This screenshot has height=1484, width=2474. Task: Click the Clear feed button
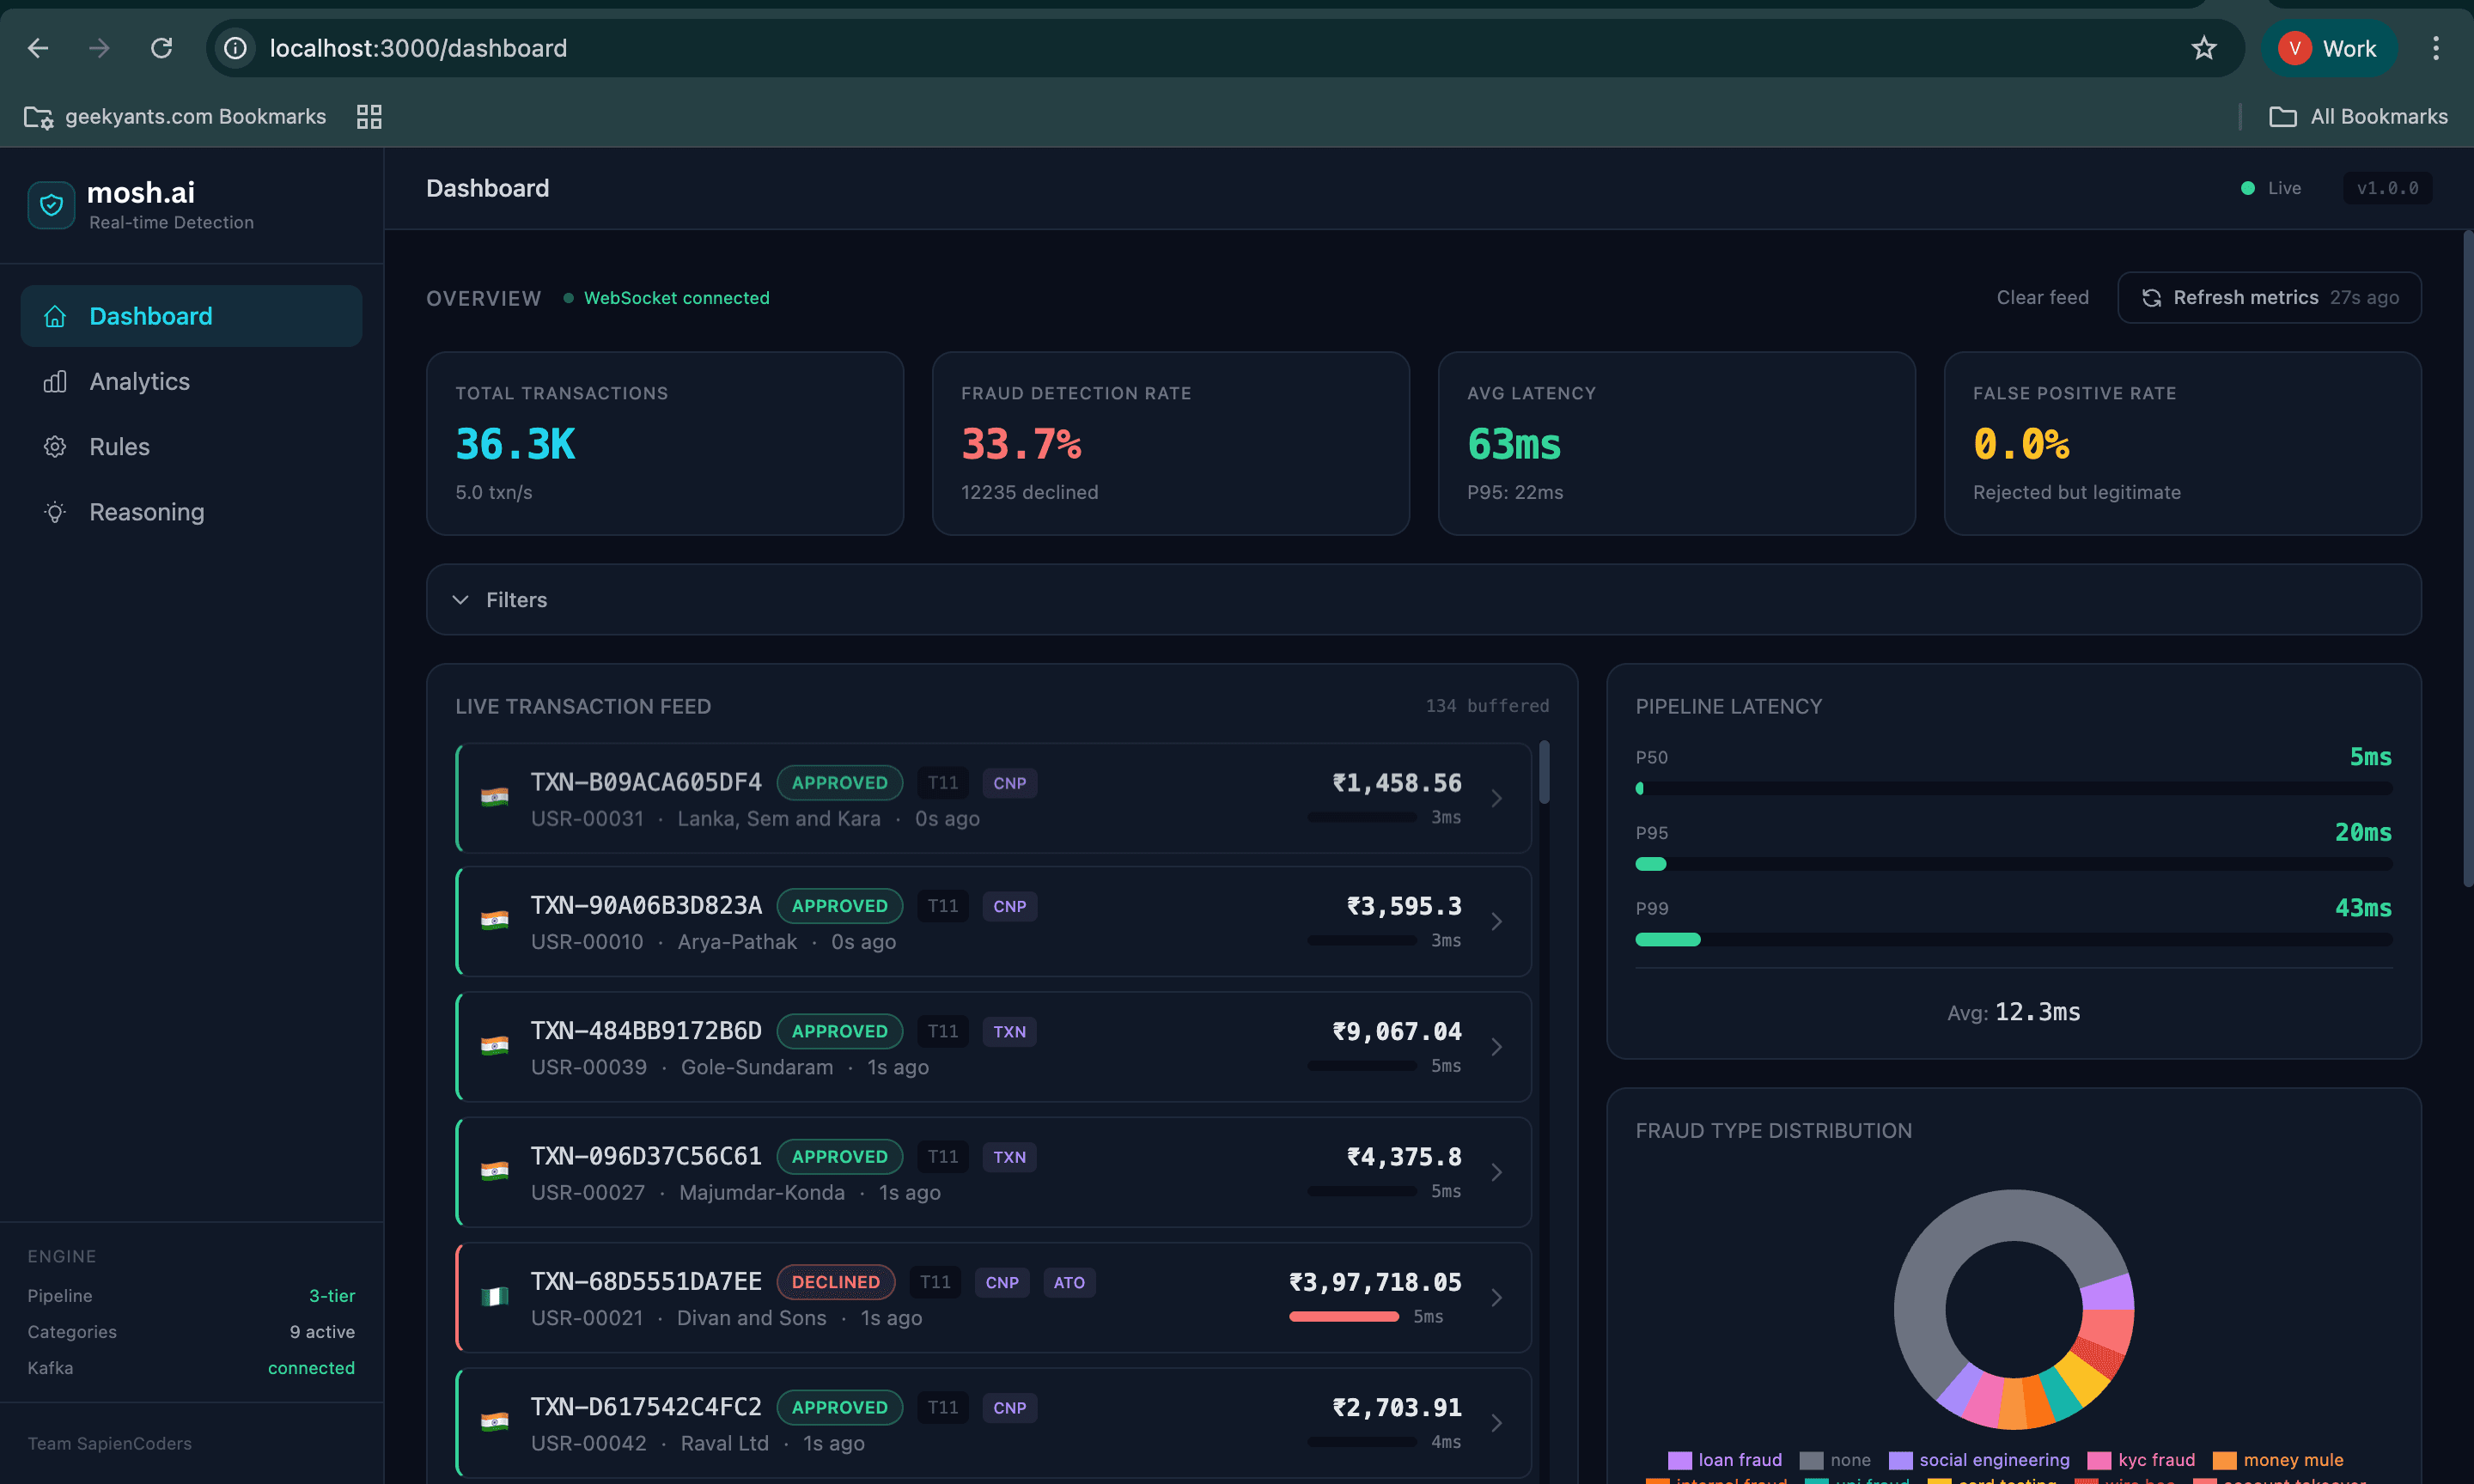(2042, 297)
